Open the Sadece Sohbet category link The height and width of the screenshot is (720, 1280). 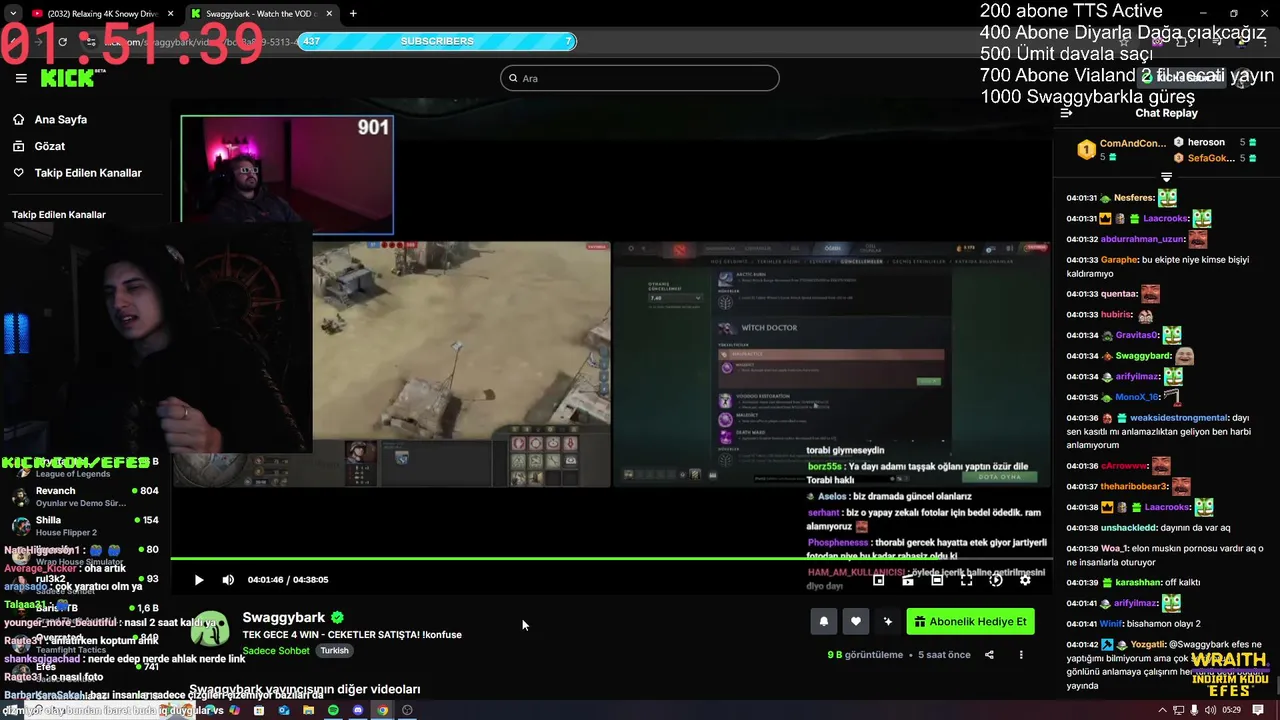(276, 651)
